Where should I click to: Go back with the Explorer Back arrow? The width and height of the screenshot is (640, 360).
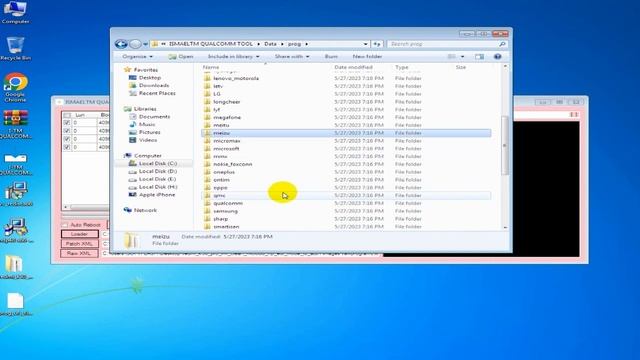[121, 44]
